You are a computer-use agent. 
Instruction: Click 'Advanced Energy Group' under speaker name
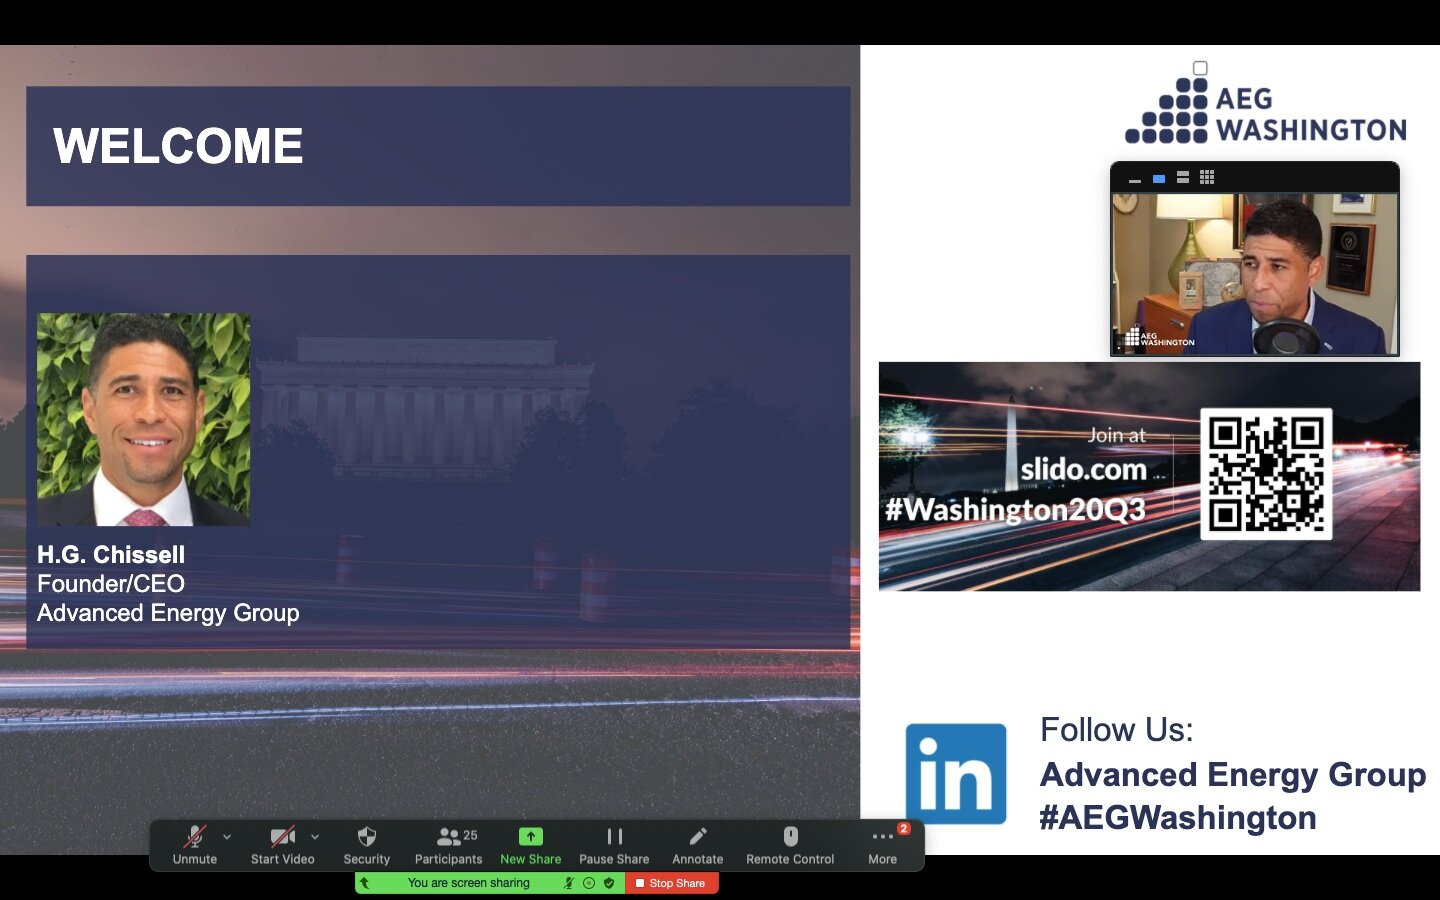168,613
